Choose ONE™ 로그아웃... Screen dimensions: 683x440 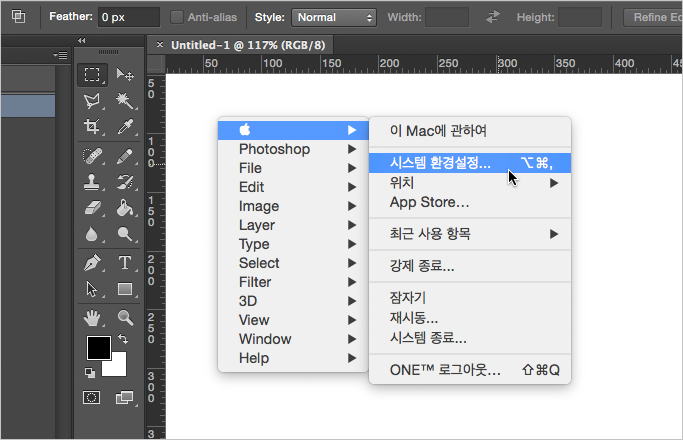(x=470, y=370)
